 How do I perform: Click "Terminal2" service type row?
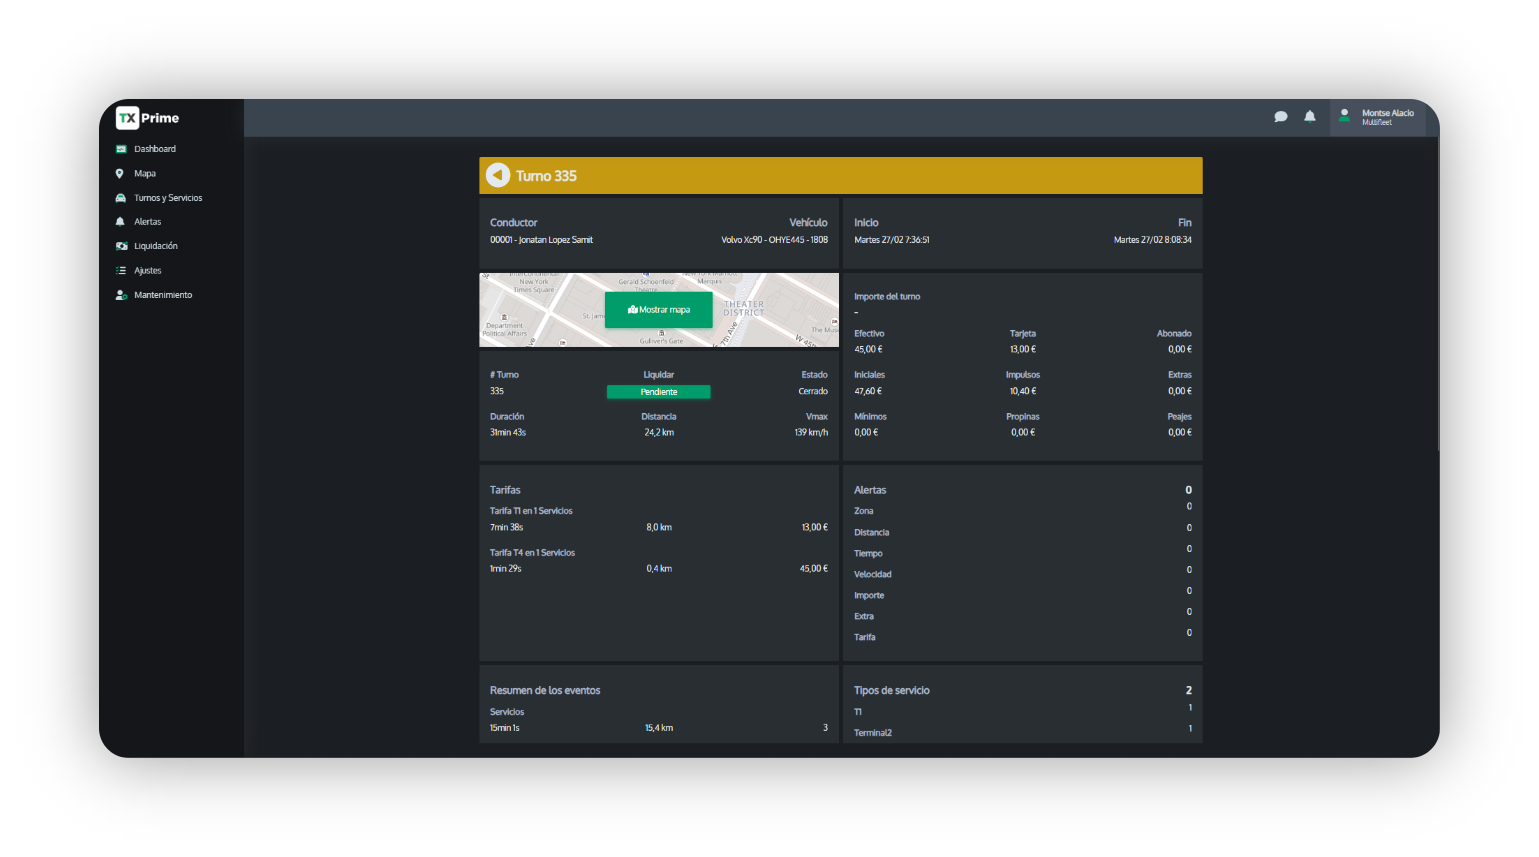[873, 733]
